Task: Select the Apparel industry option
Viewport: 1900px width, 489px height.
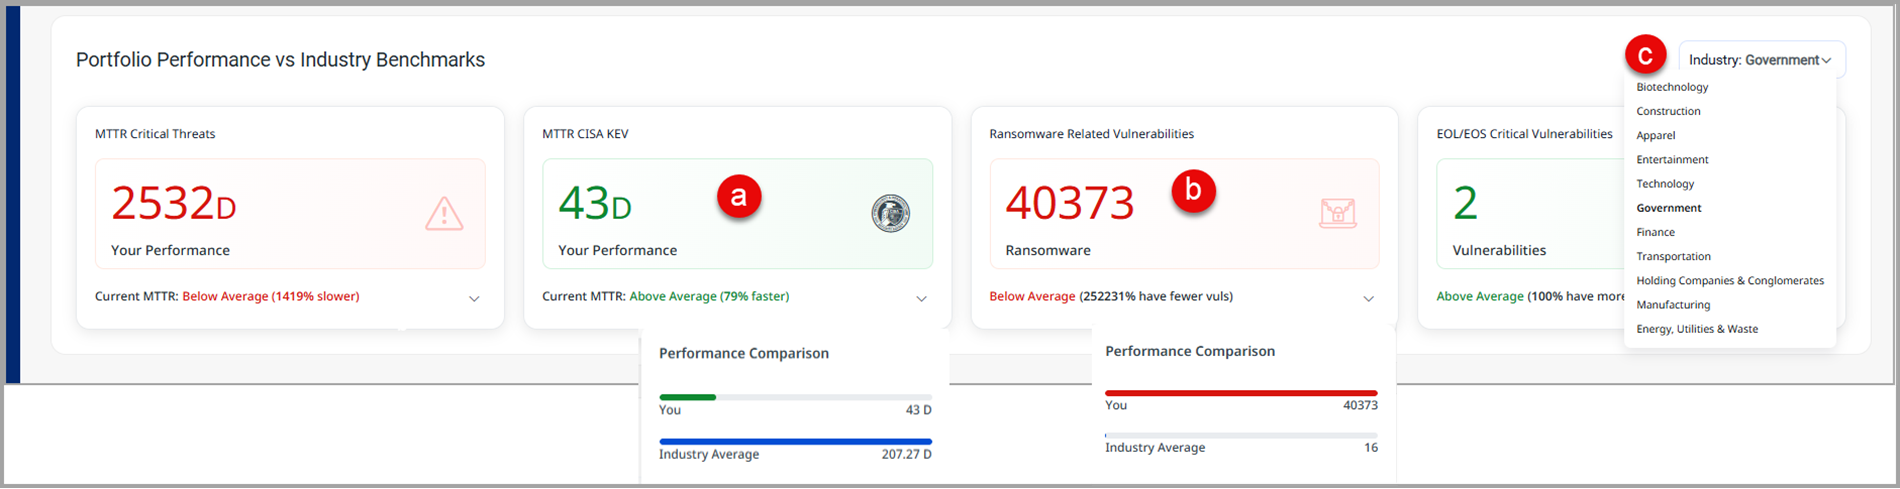Action: 1656,135
